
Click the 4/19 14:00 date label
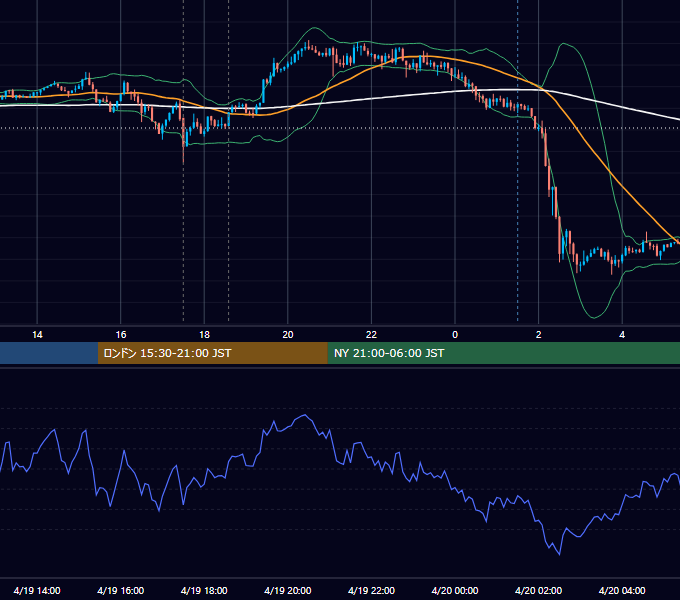37,590
